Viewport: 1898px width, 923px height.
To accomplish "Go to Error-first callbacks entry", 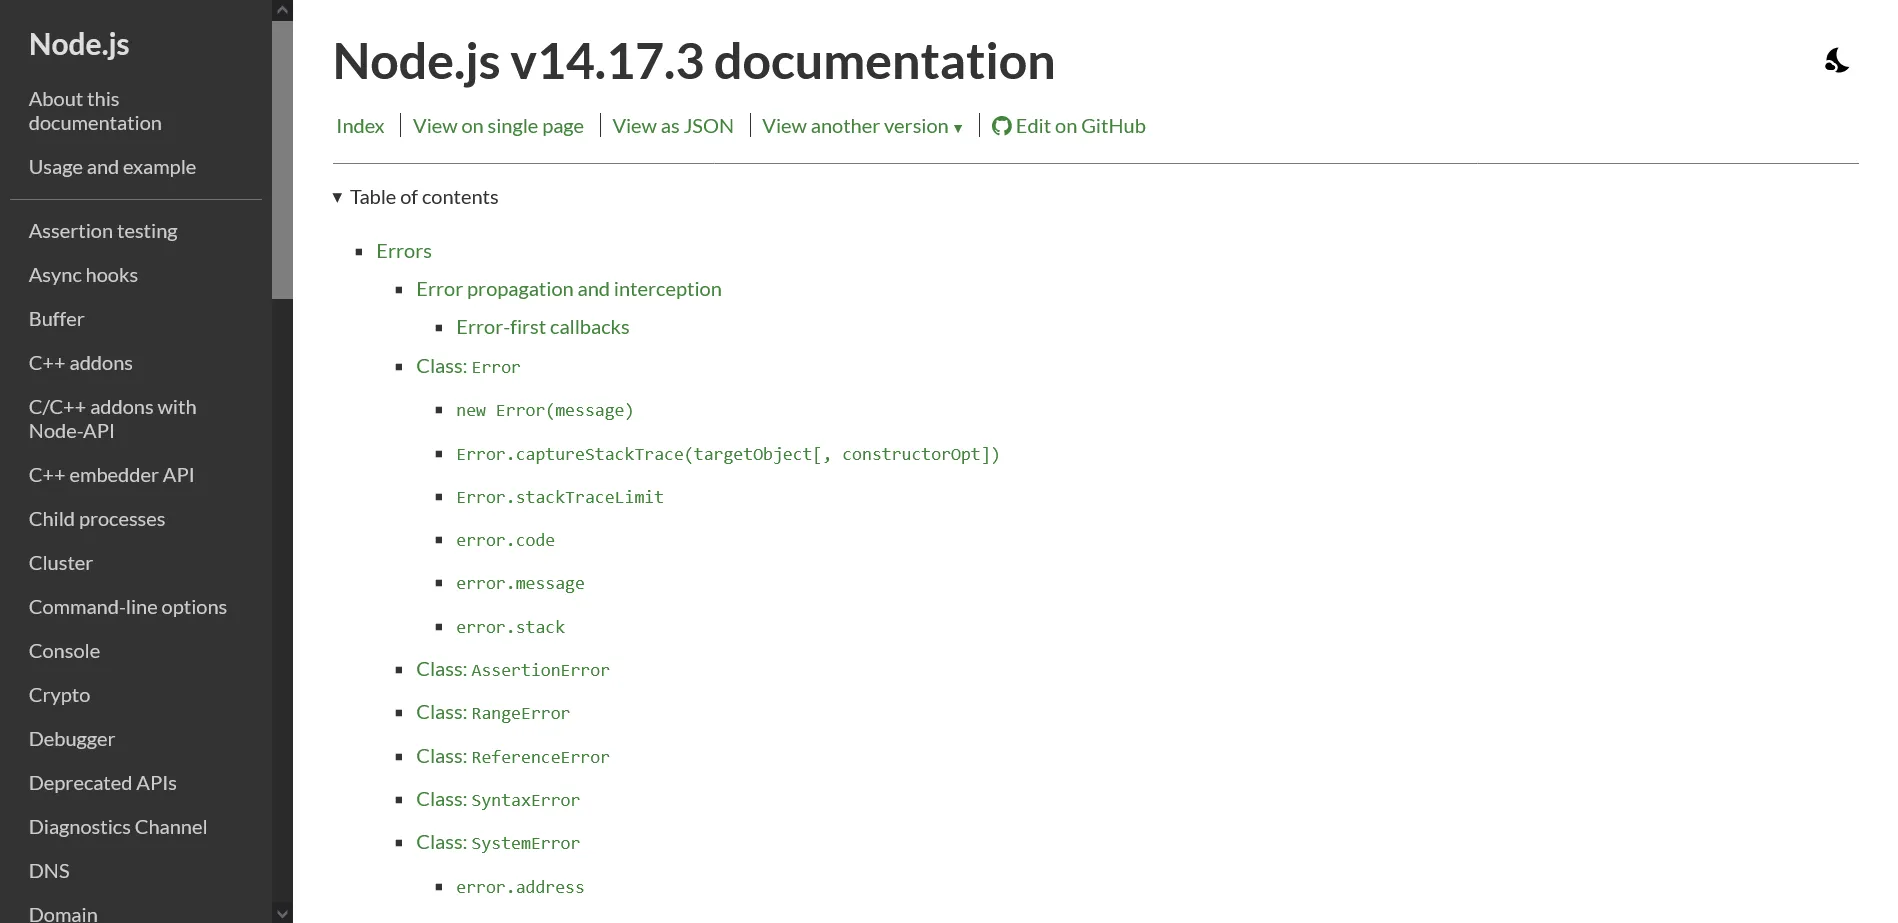I will [543, 327].
